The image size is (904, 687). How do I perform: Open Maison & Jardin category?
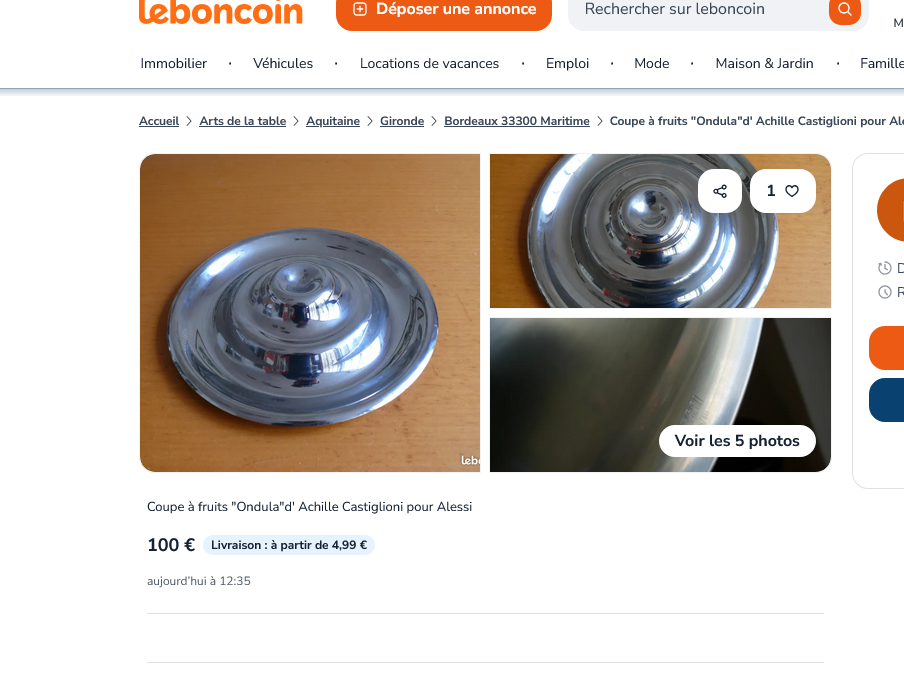pyautogui.click(x=764, y=63)
